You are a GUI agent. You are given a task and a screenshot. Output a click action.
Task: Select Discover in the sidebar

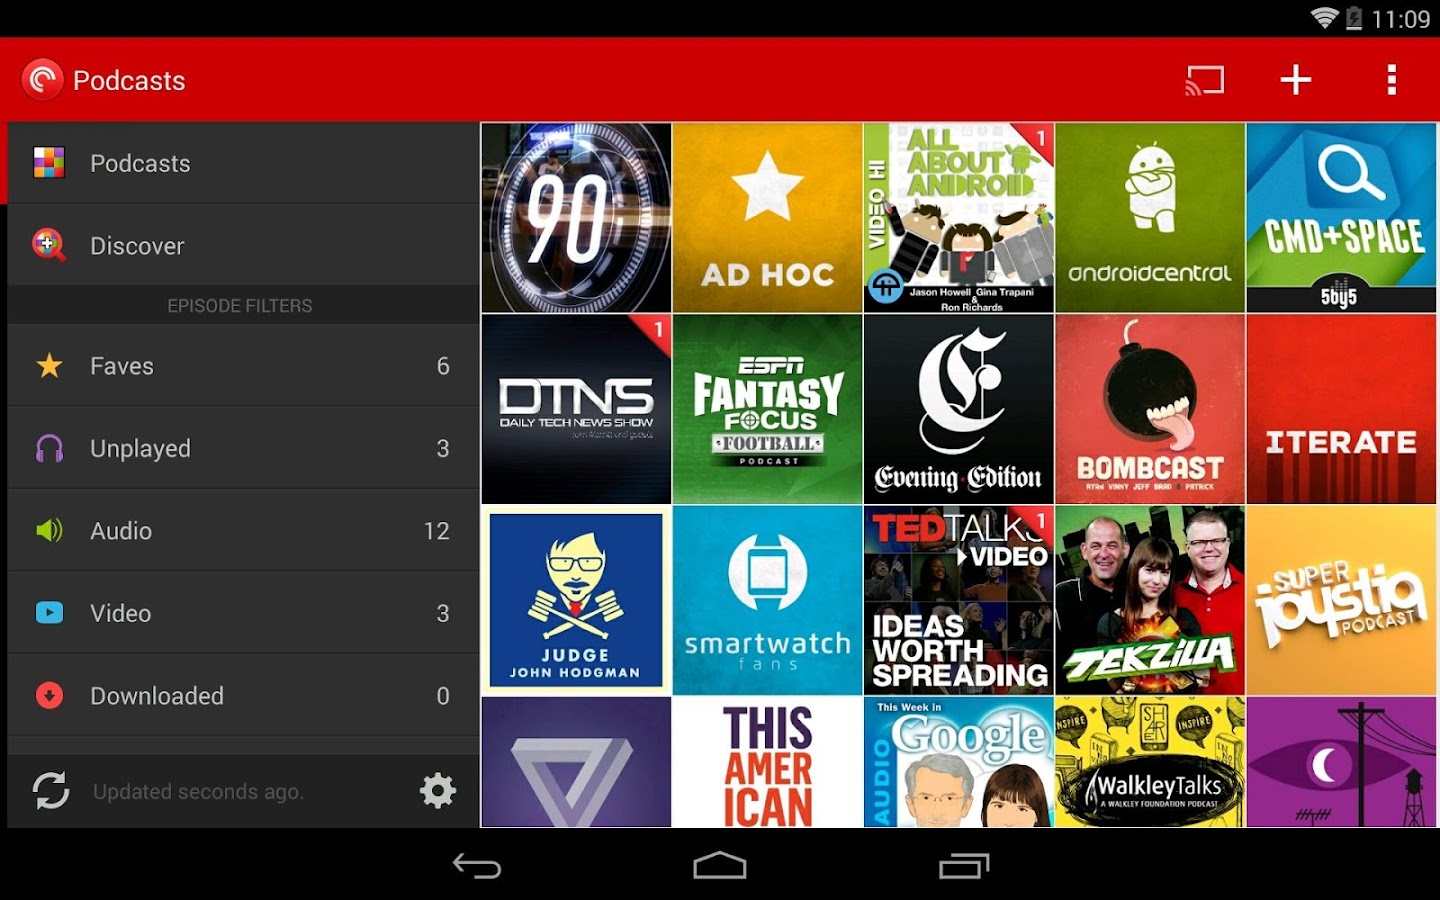(243, 245)
